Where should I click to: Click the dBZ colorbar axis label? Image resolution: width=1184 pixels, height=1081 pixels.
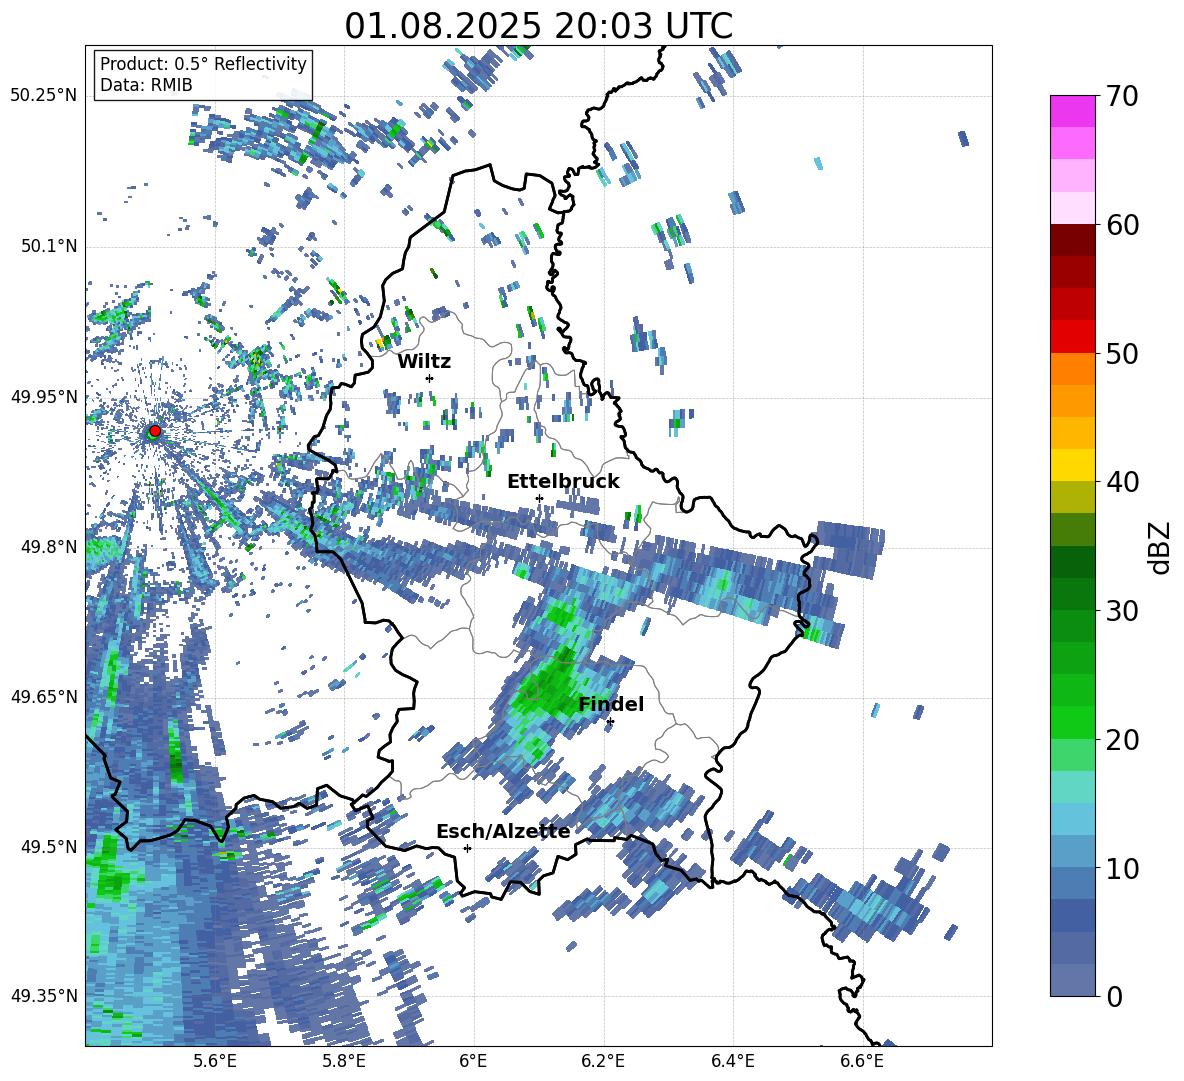(x=1161, y=547)
